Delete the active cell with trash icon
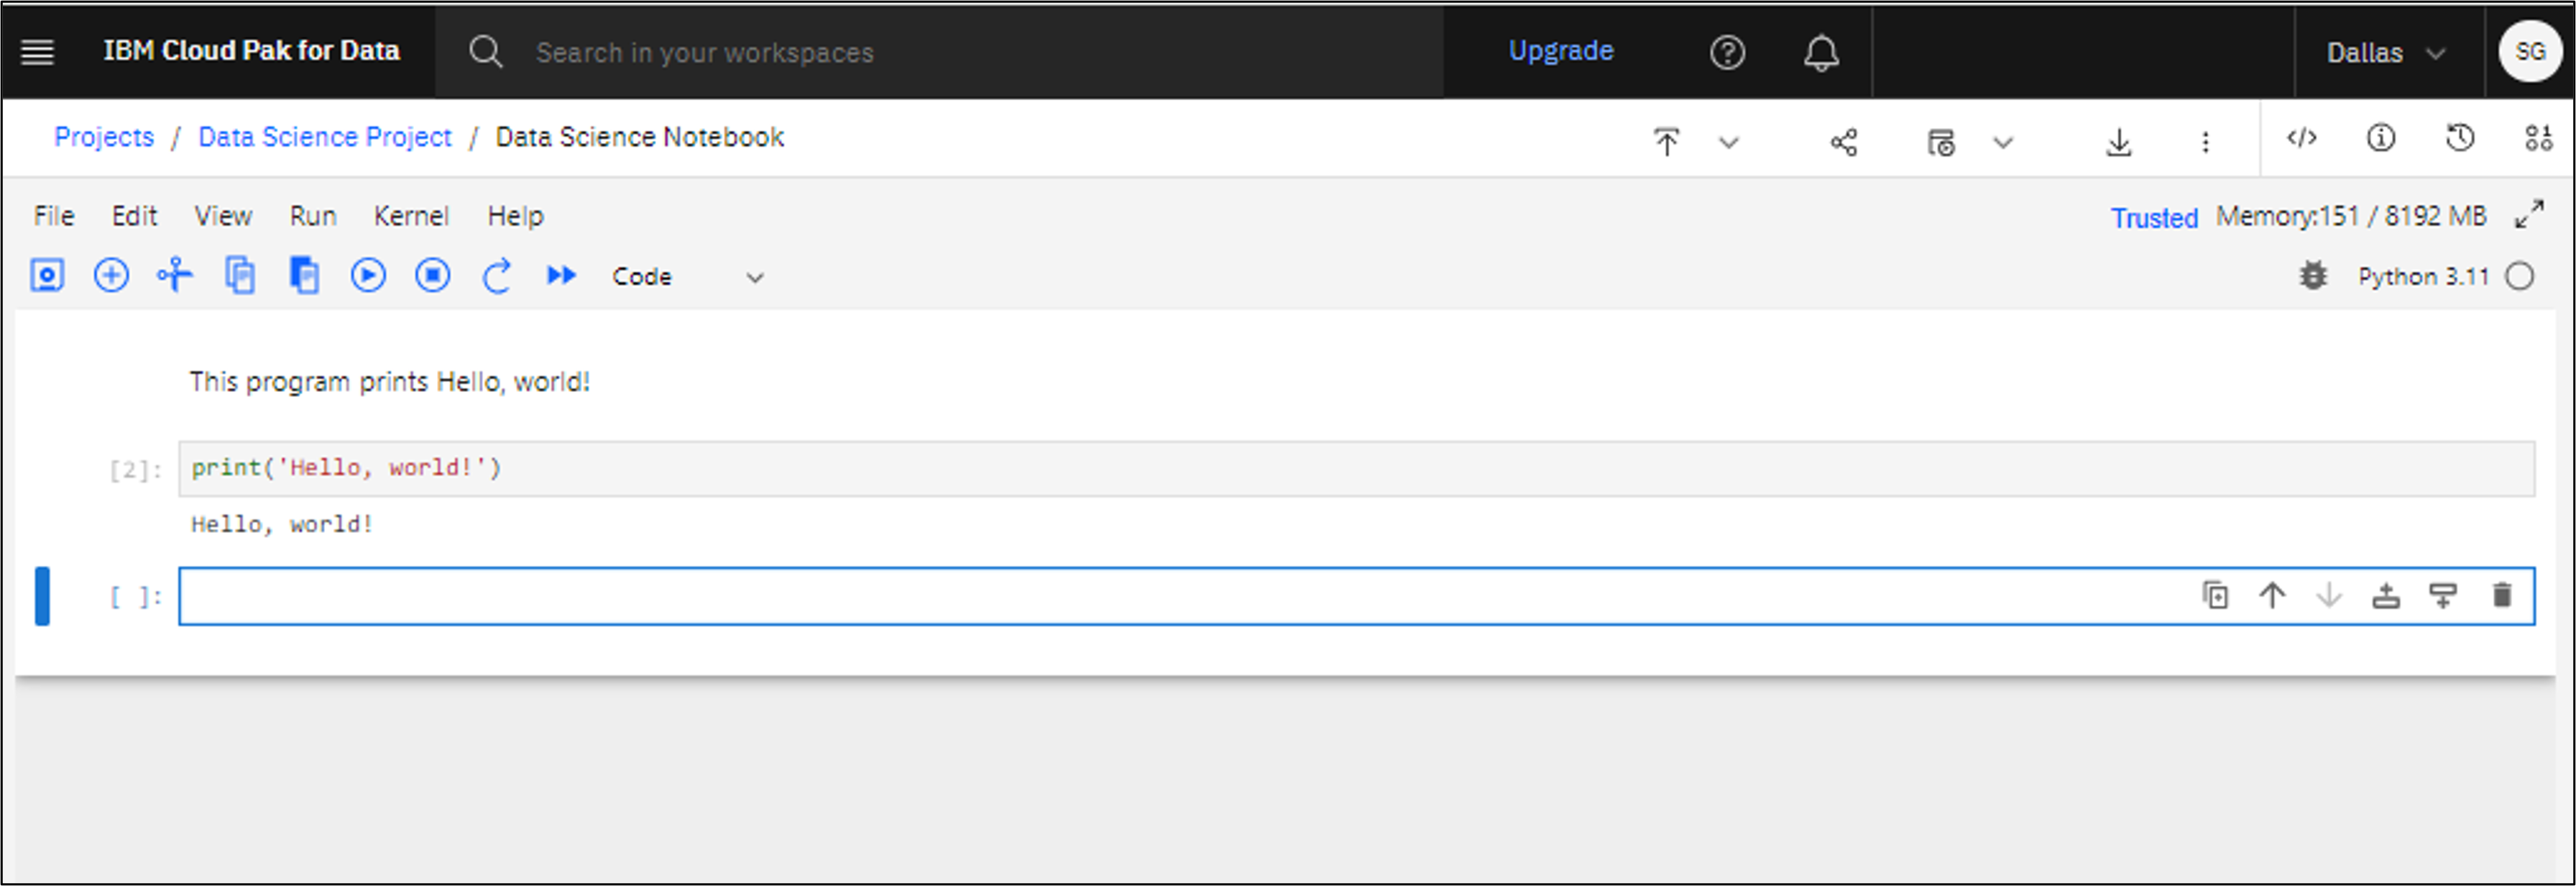Image resolution: width=2576 pixels, height=886 pixels. pos(2501,596)
